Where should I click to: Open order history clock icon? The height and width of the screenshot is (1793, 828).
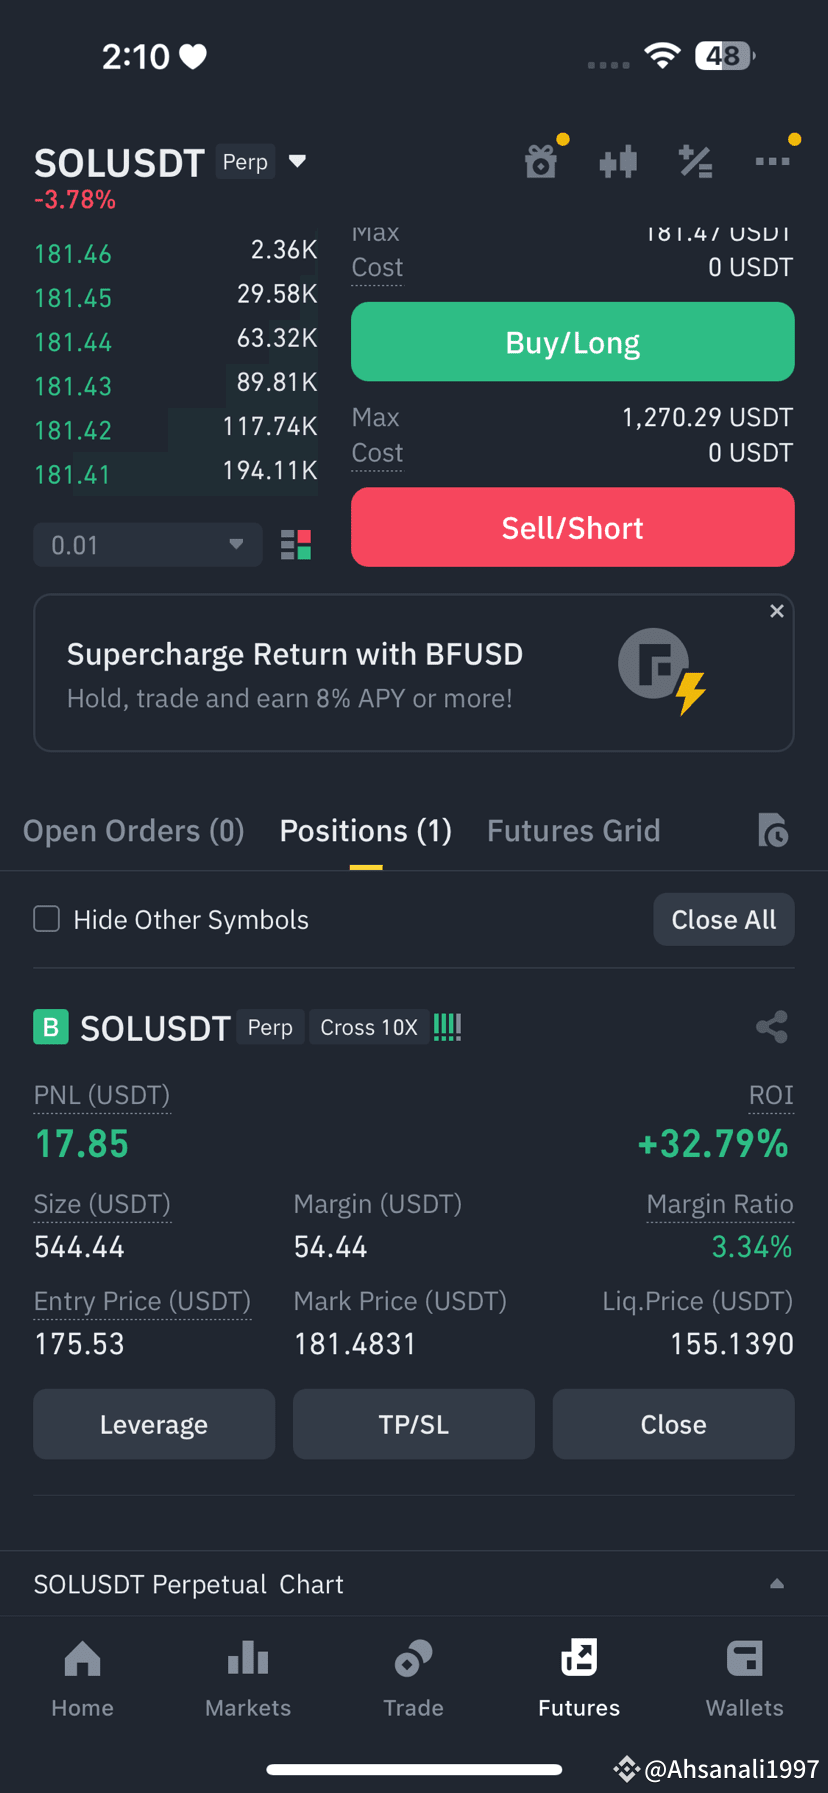point(773,831)
